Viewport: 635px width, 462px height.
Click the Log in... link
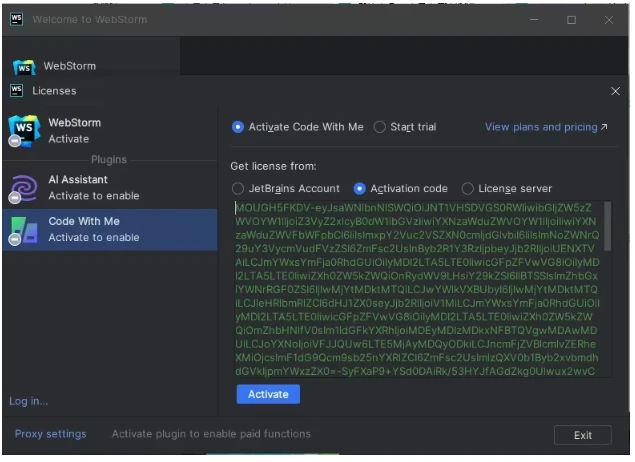point(29,401)
